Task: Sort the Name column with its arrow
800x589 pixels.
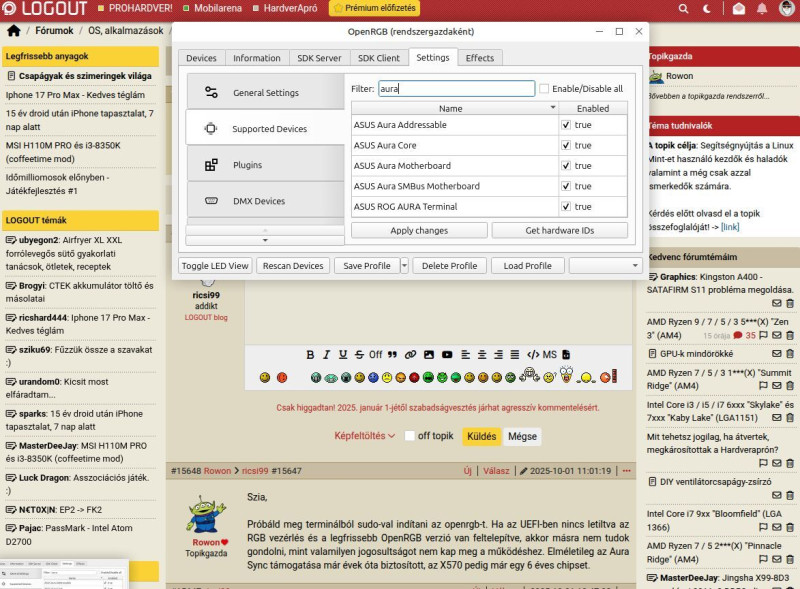Action: tap(553, 107)
